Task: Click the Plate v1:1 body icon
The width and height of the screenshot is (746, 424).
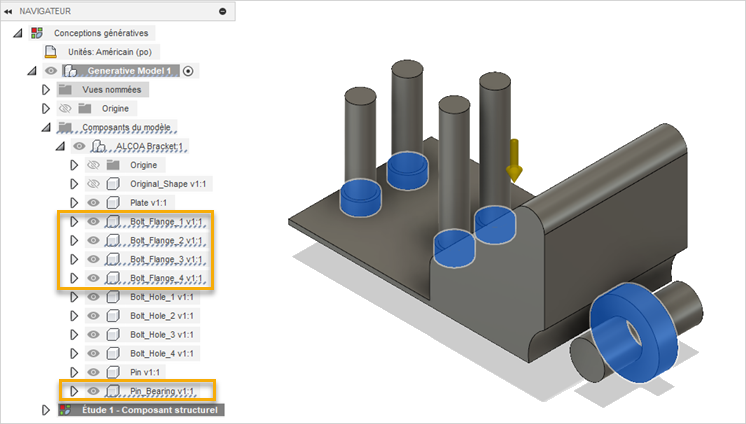Action: [113, 203]
